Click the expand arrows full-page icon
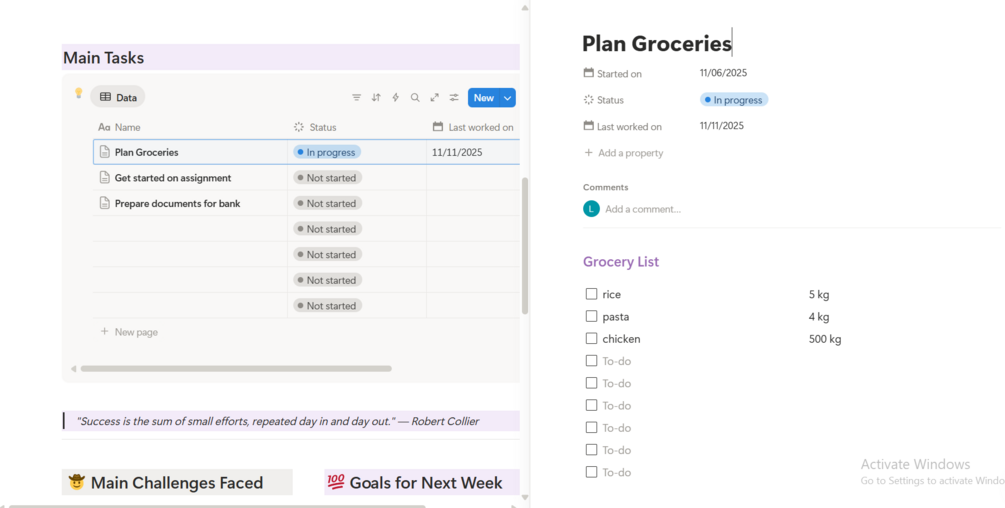This screenshot has width=1005, height=508. pos(435,98)
